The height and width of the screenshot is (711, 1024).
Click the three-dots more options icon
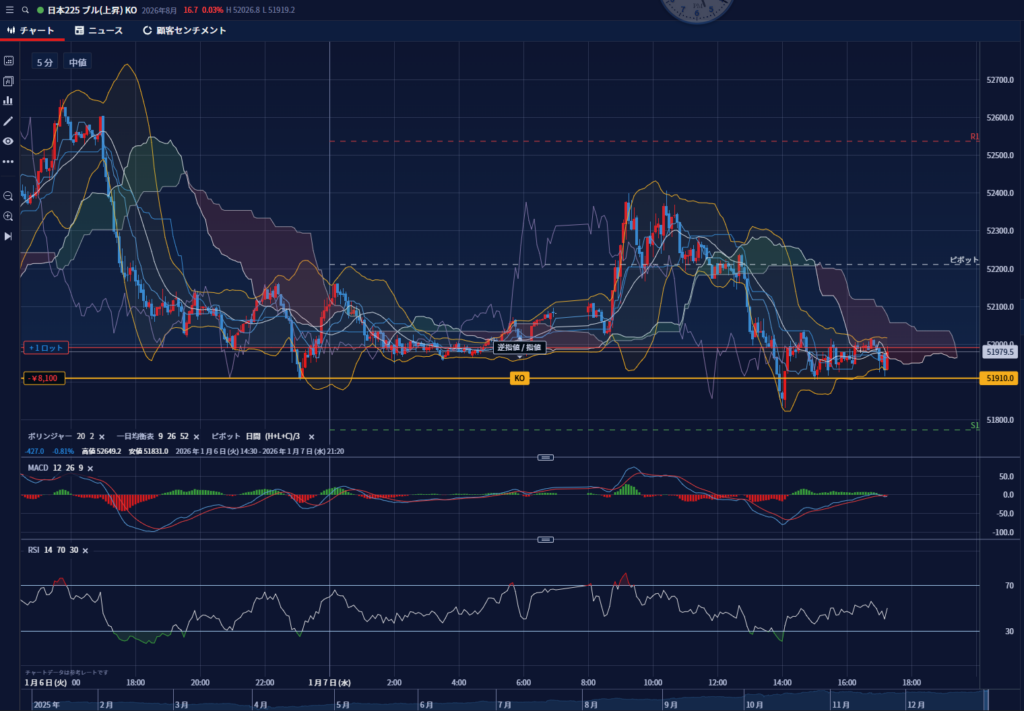[8, 161]
